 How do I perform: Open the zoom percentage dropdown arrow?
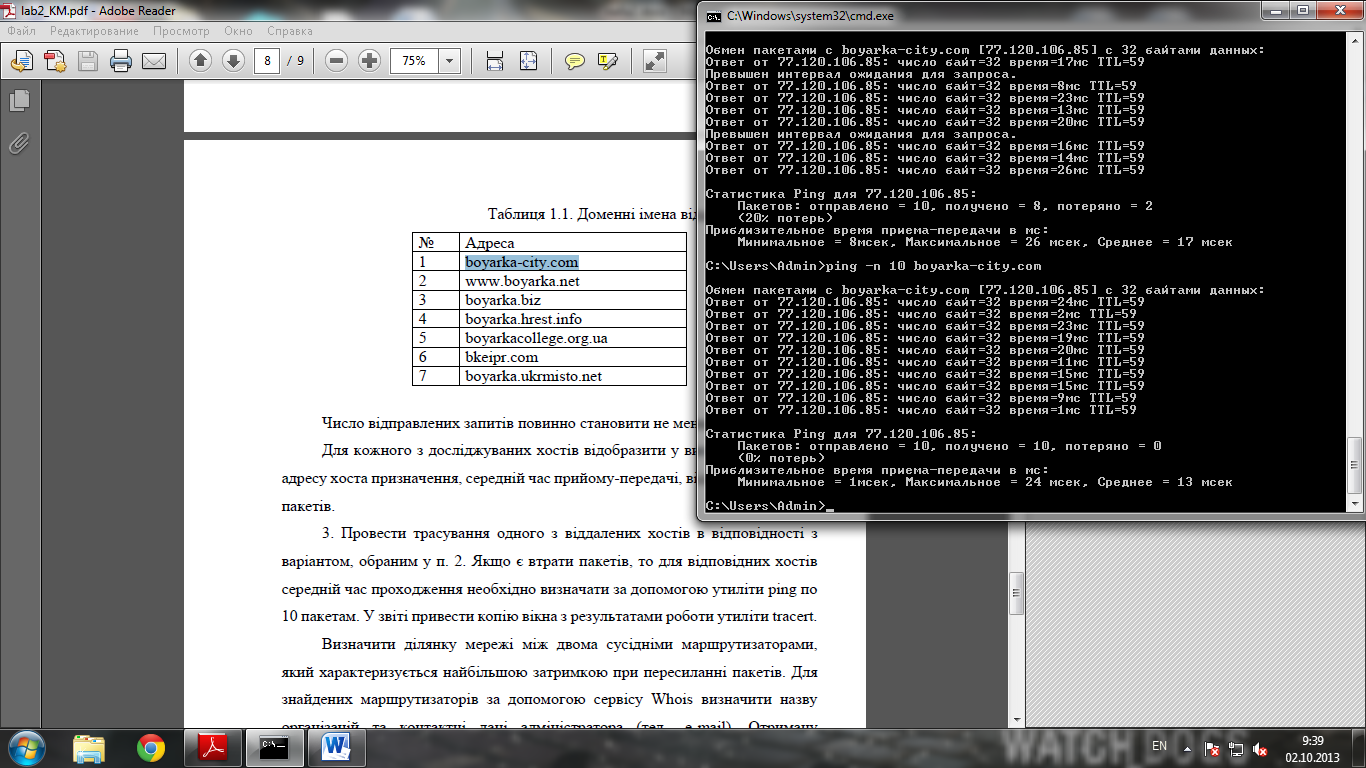(449, 61)
